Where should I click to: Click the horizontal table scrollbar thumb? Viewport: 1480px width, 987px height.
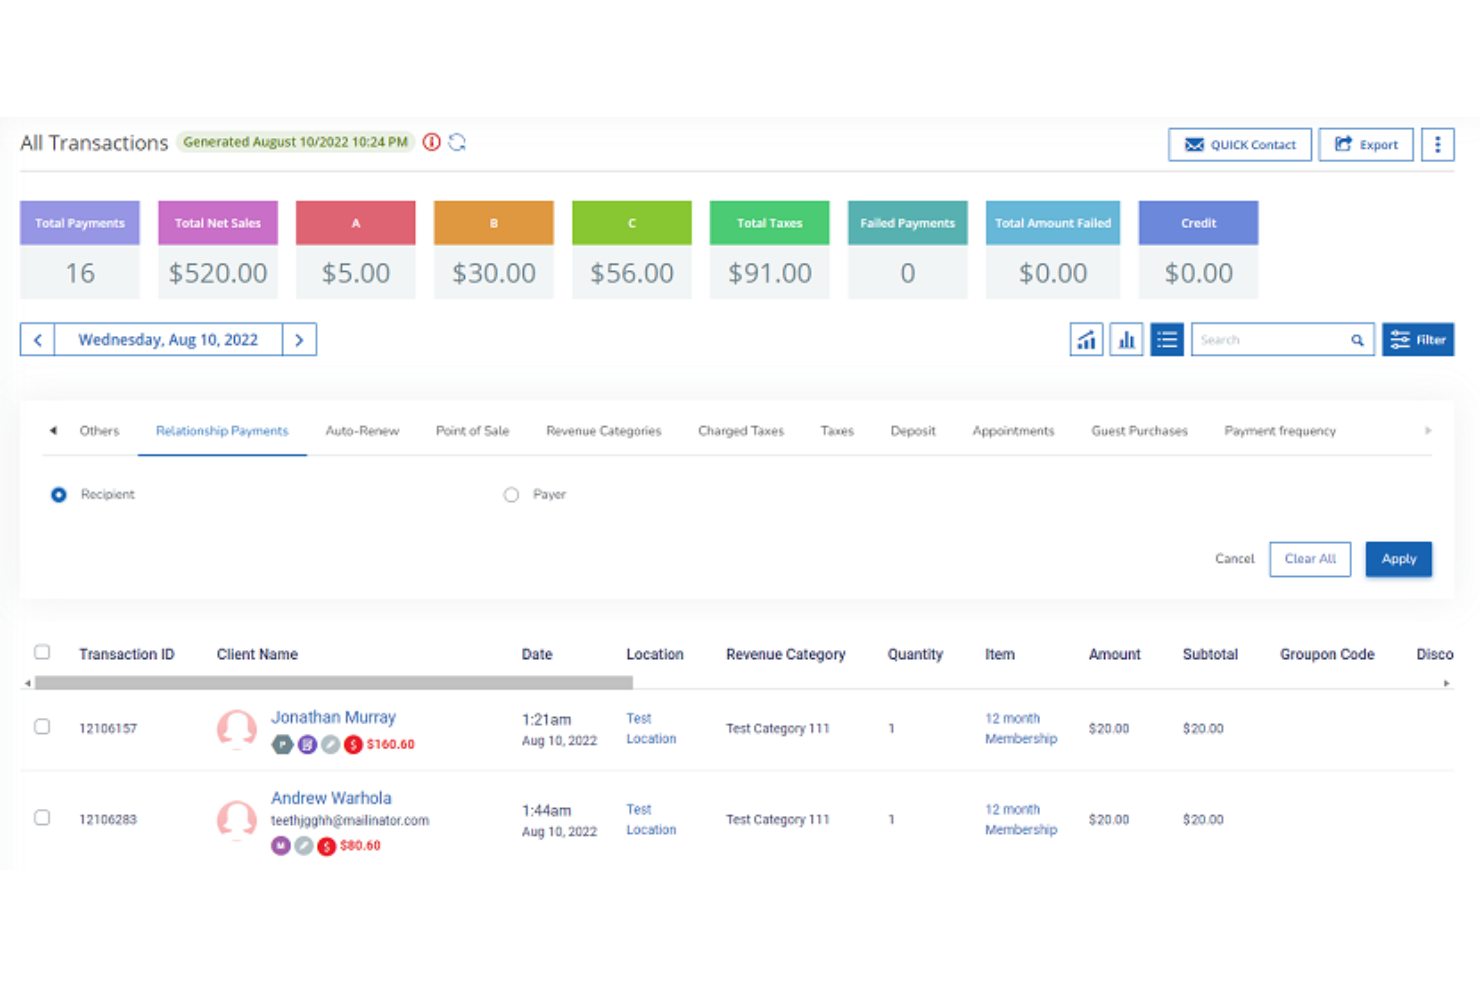[x=334, y=683]
